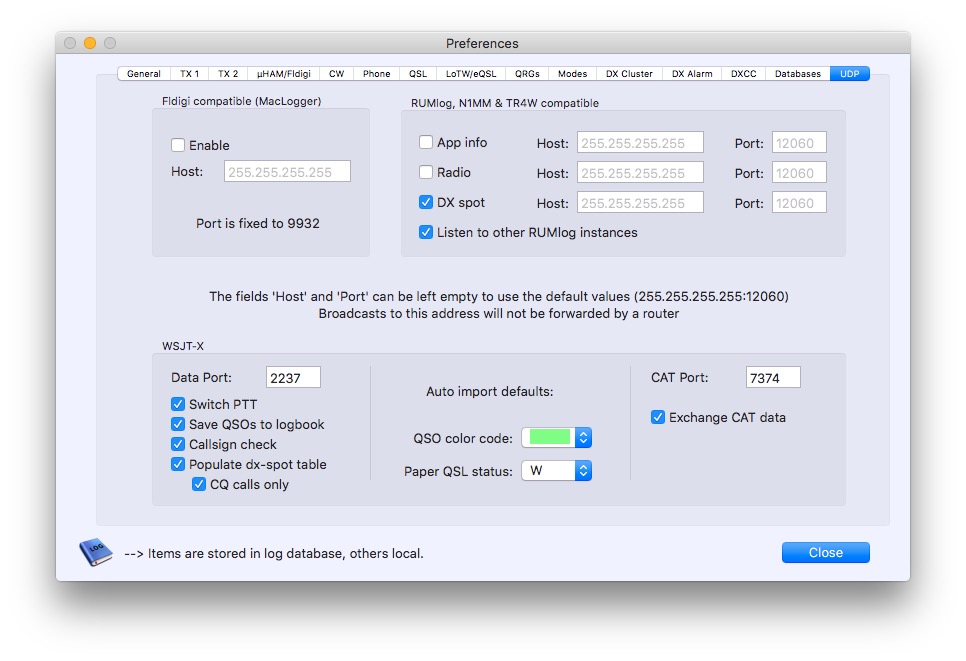966x661 pixels.
Task: Click the green QSO color swatch
Action: coord(549,438)
